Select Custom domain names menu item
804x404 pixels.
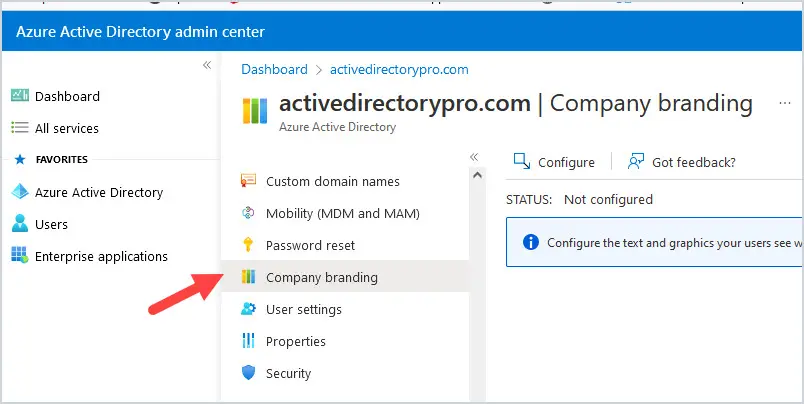[x=345, y=181]
